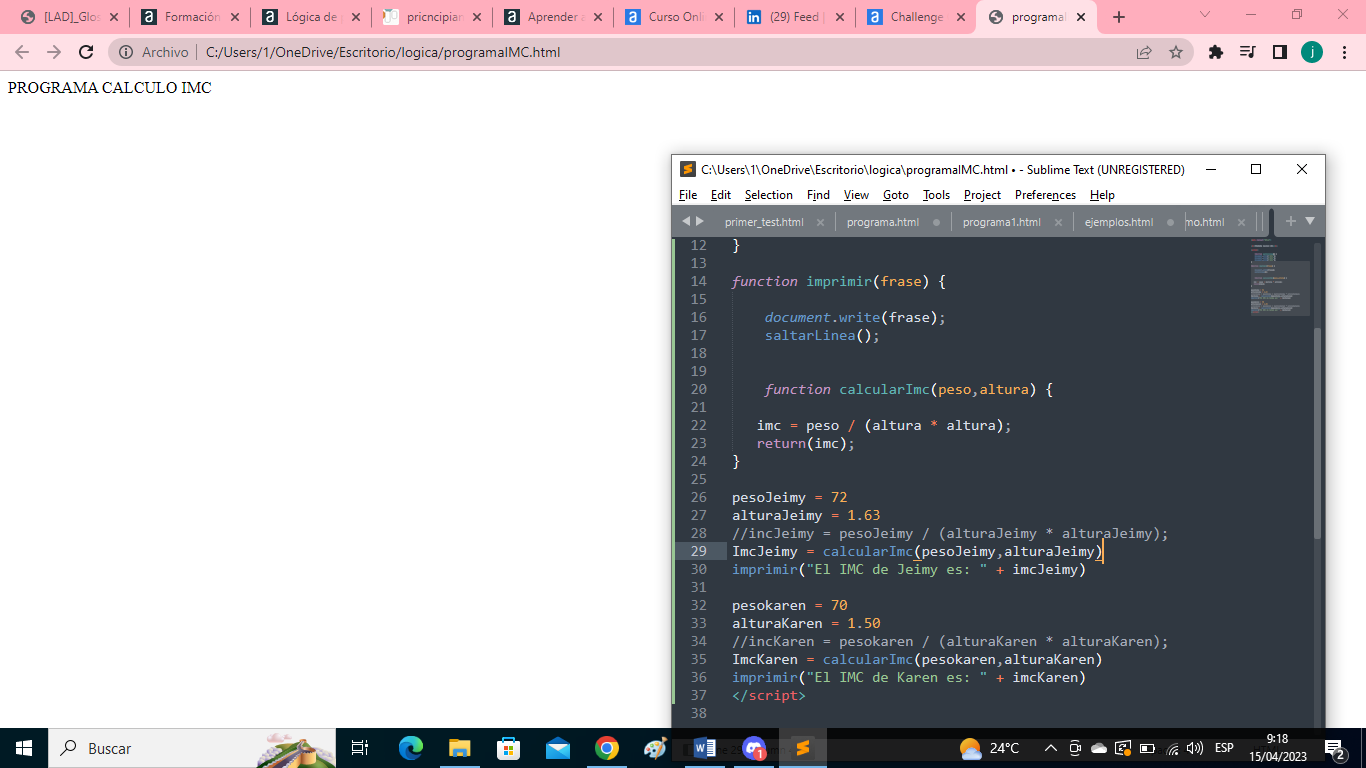Close the unsaved programa.html tab dot

point(936,222)
